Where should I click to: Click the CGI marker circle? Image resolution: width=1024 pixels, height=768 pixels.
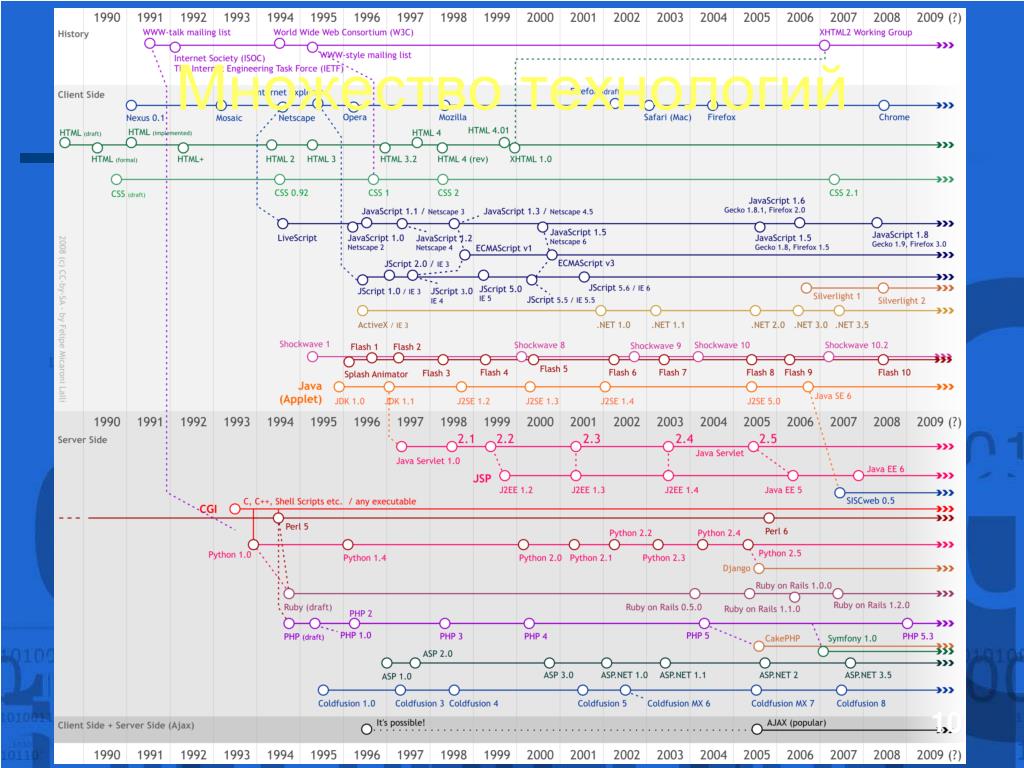[234, 508]
